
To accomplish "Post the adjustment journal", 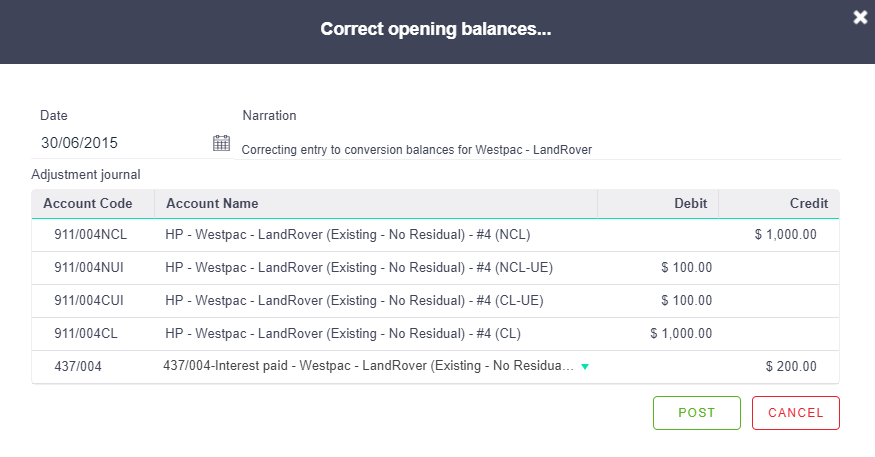I will point(696,413).
